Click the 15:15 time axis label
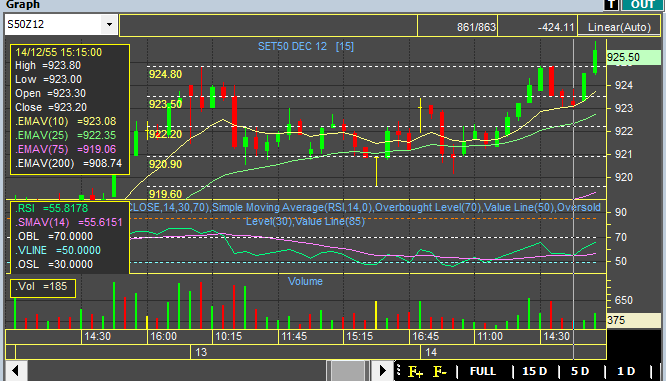This screenshot has width=666, height=381. [x=359, y=337]
